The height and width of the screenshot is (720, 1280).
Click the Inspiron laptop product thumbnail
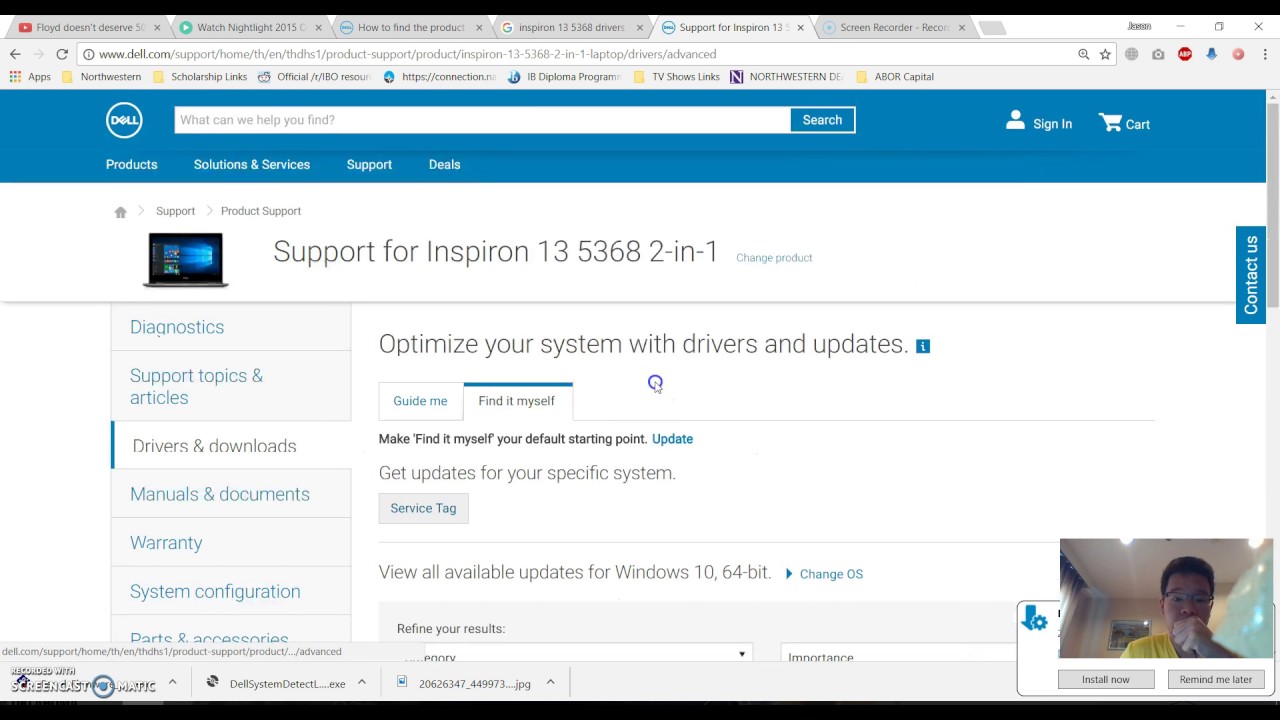[x=185, y=260]
